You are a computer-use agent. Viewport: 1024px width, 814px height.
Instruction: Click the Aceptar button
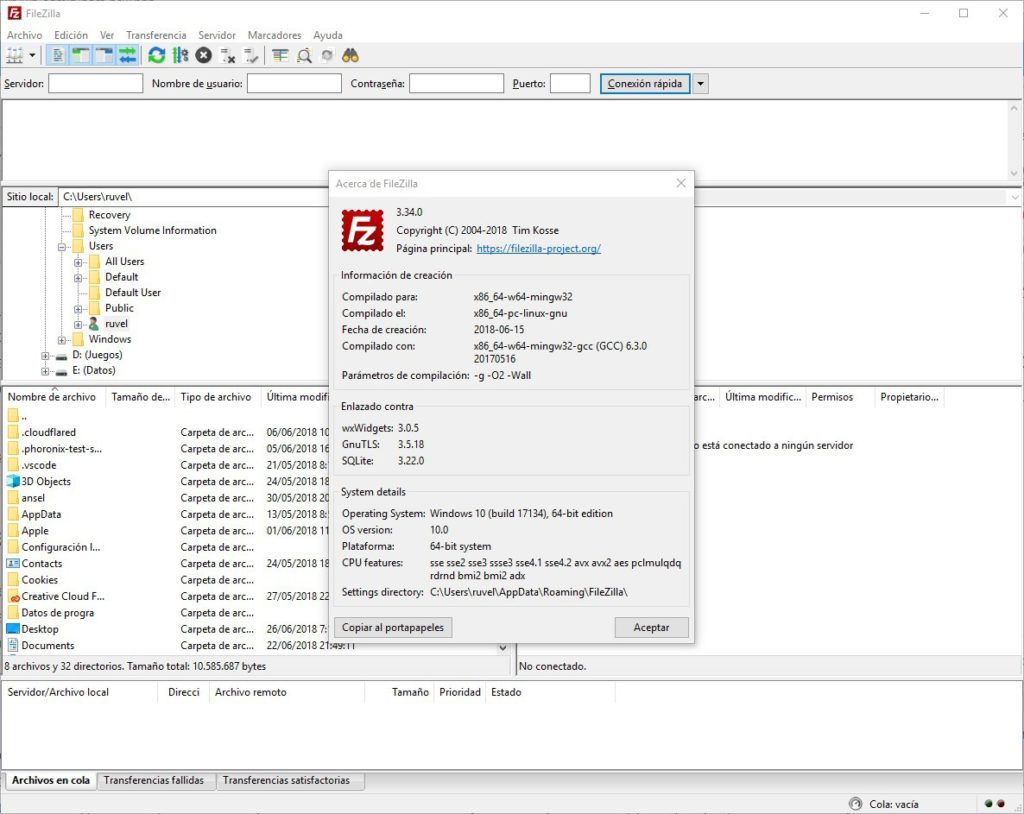pos(651,627)
